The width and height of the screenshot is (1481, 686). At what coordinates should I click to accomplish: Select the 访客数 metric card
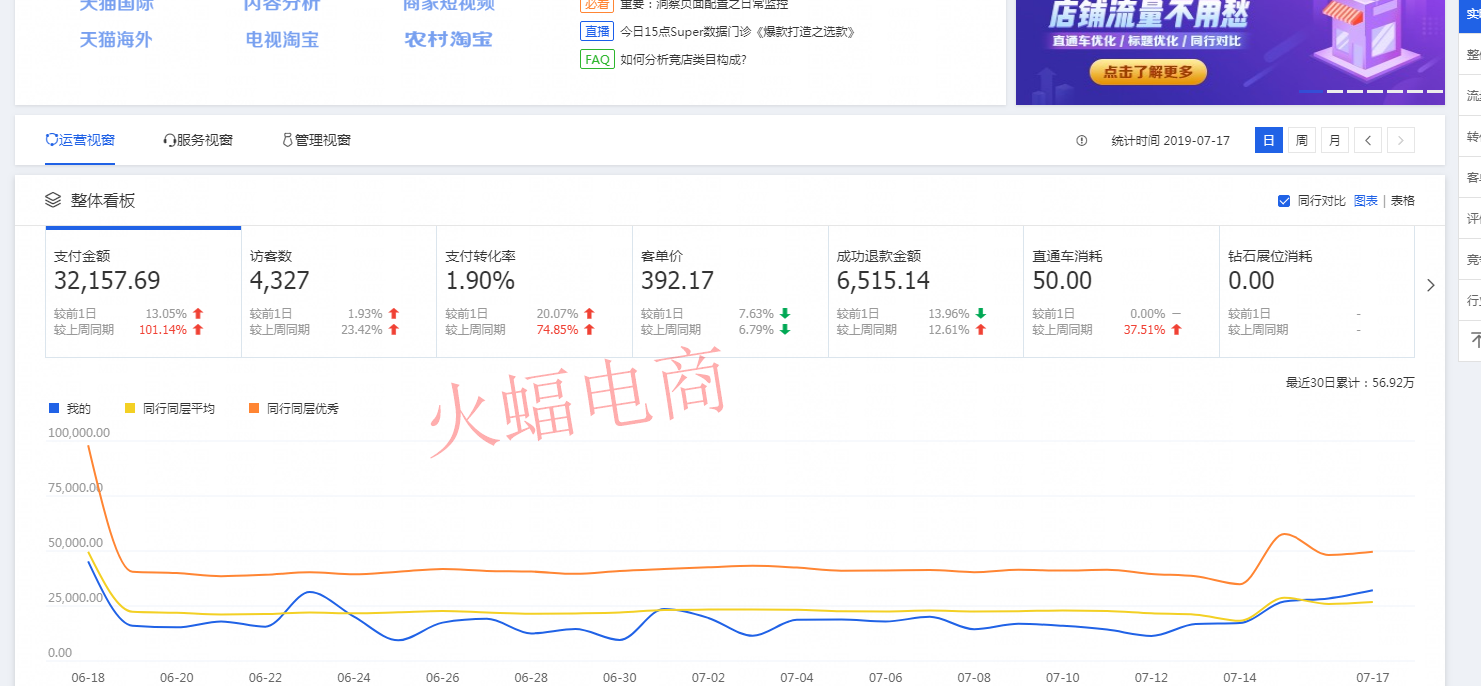point(339,292)
